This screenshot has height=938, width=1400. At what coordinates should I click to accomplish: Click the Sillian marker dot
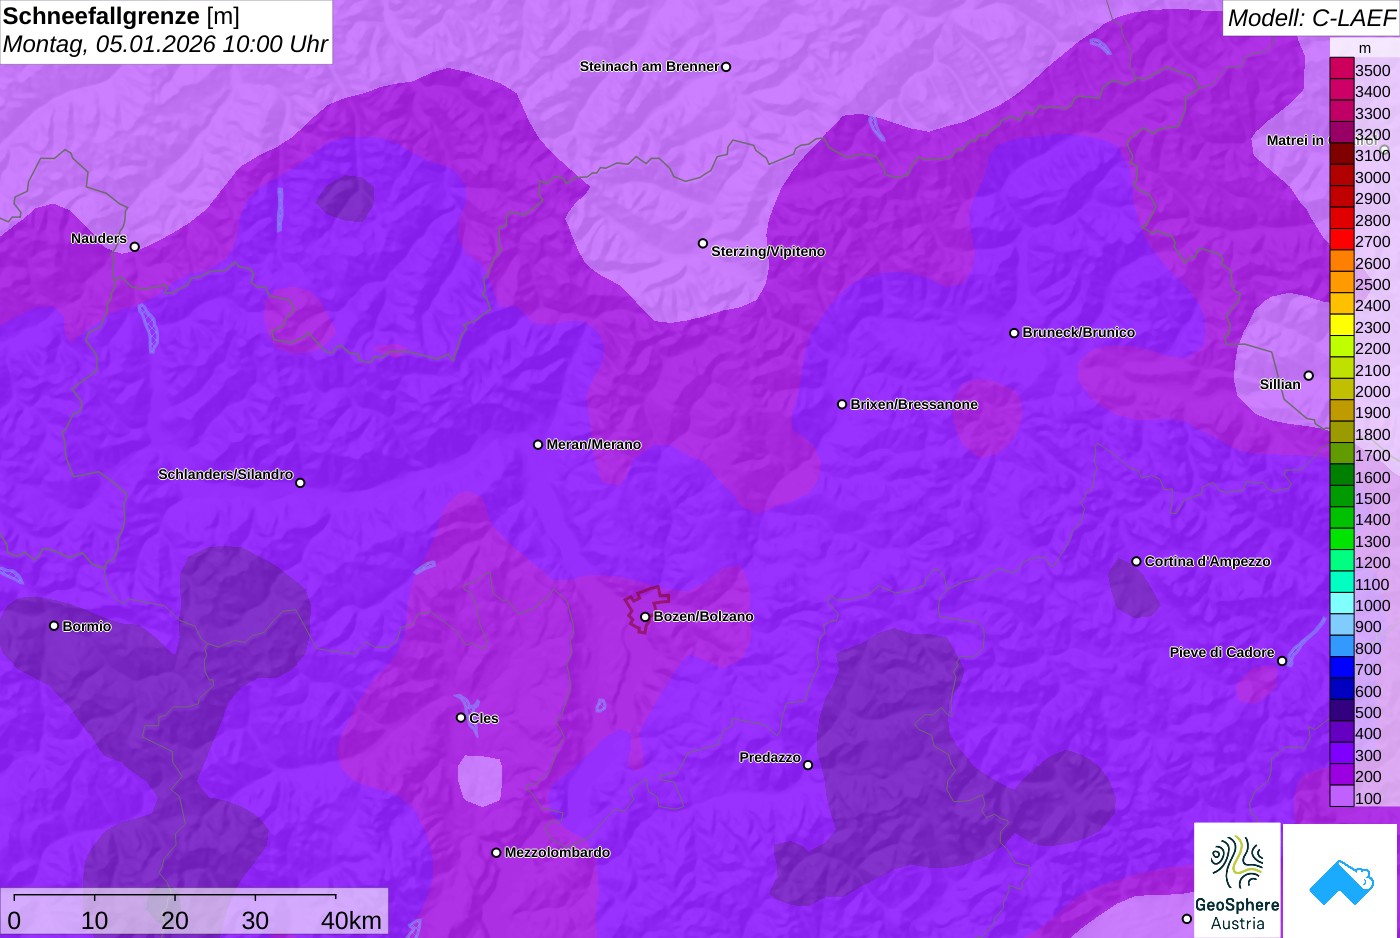[1309, 376]
